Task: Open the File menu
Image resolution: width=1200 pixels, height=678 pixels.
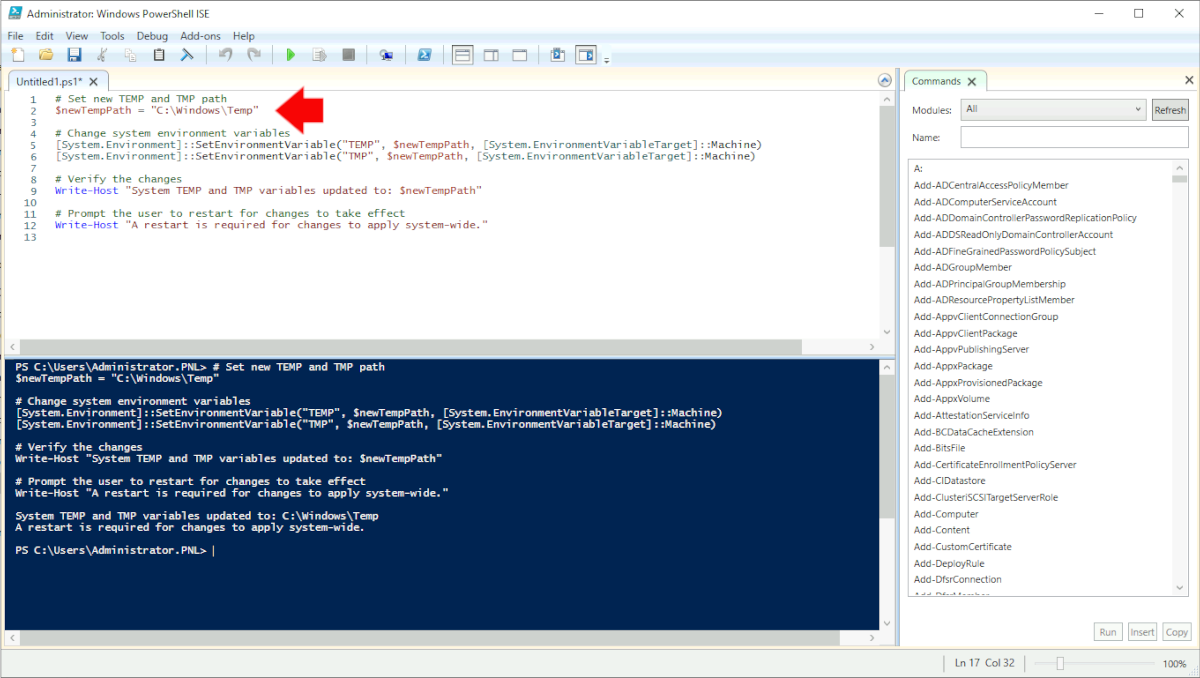Action: pyautogui.click(x=15, y=36)
